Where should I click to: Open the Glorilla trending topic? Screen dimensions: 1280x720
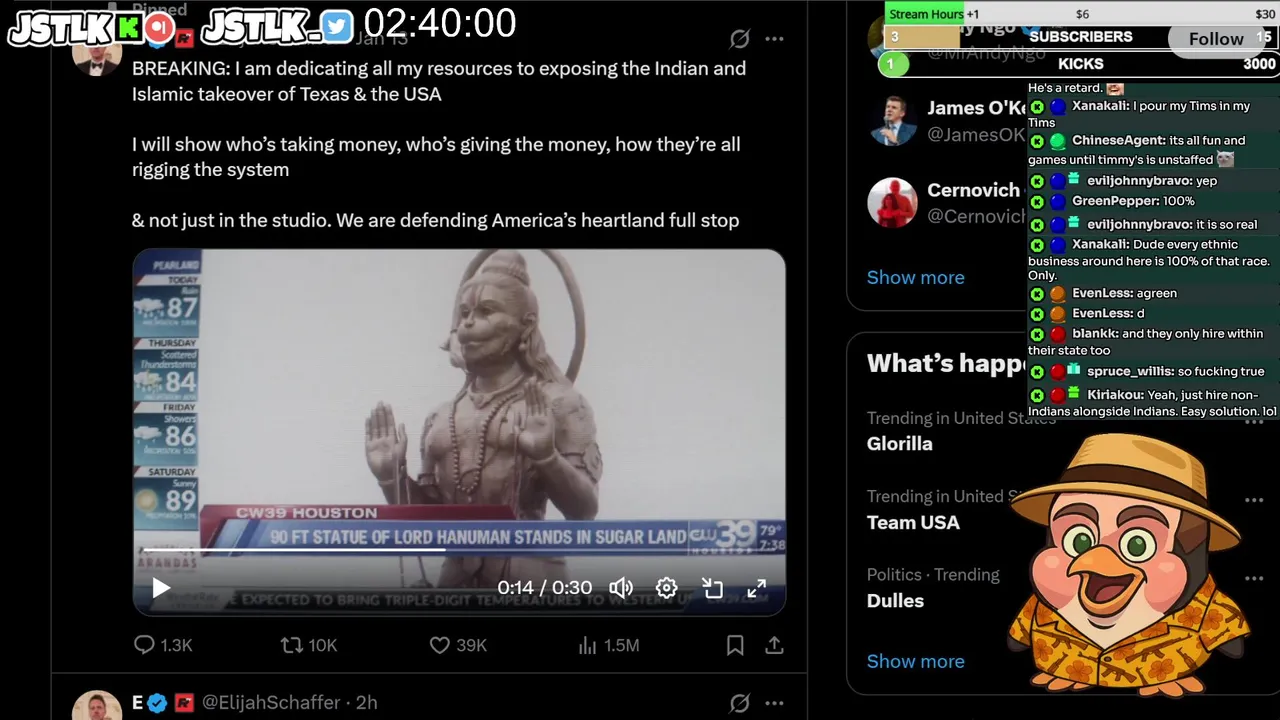click(x=899, y=443)
